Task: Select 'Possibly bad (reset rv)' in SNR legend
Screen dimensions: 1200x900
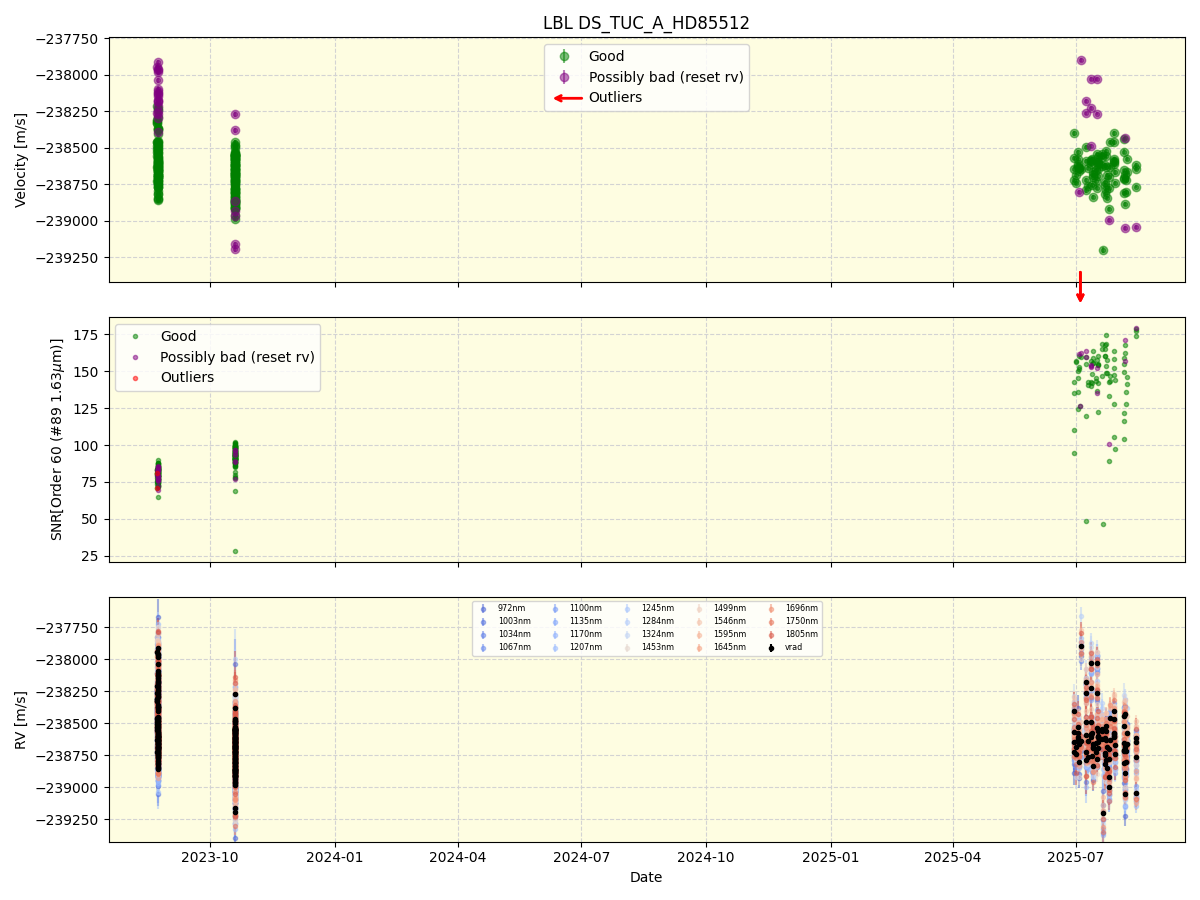Action: 237,357
